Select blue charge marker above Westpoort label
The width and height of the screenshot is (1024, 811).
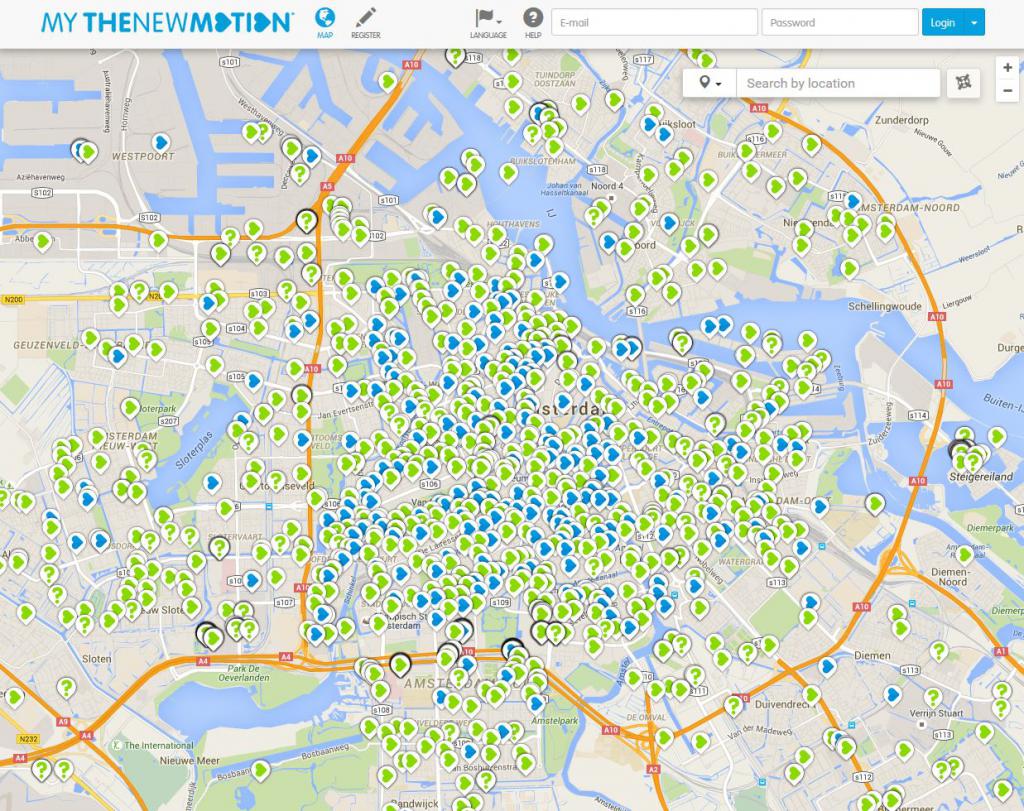tap(161, 141)
